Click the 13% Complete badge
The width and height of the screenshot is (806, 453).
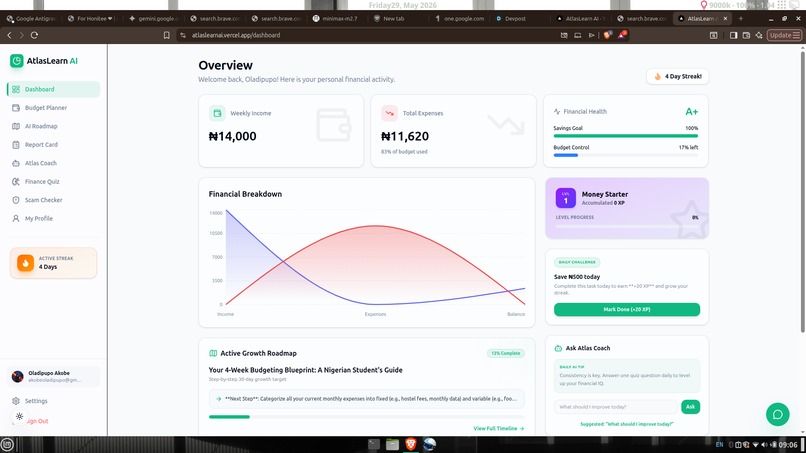505,353
